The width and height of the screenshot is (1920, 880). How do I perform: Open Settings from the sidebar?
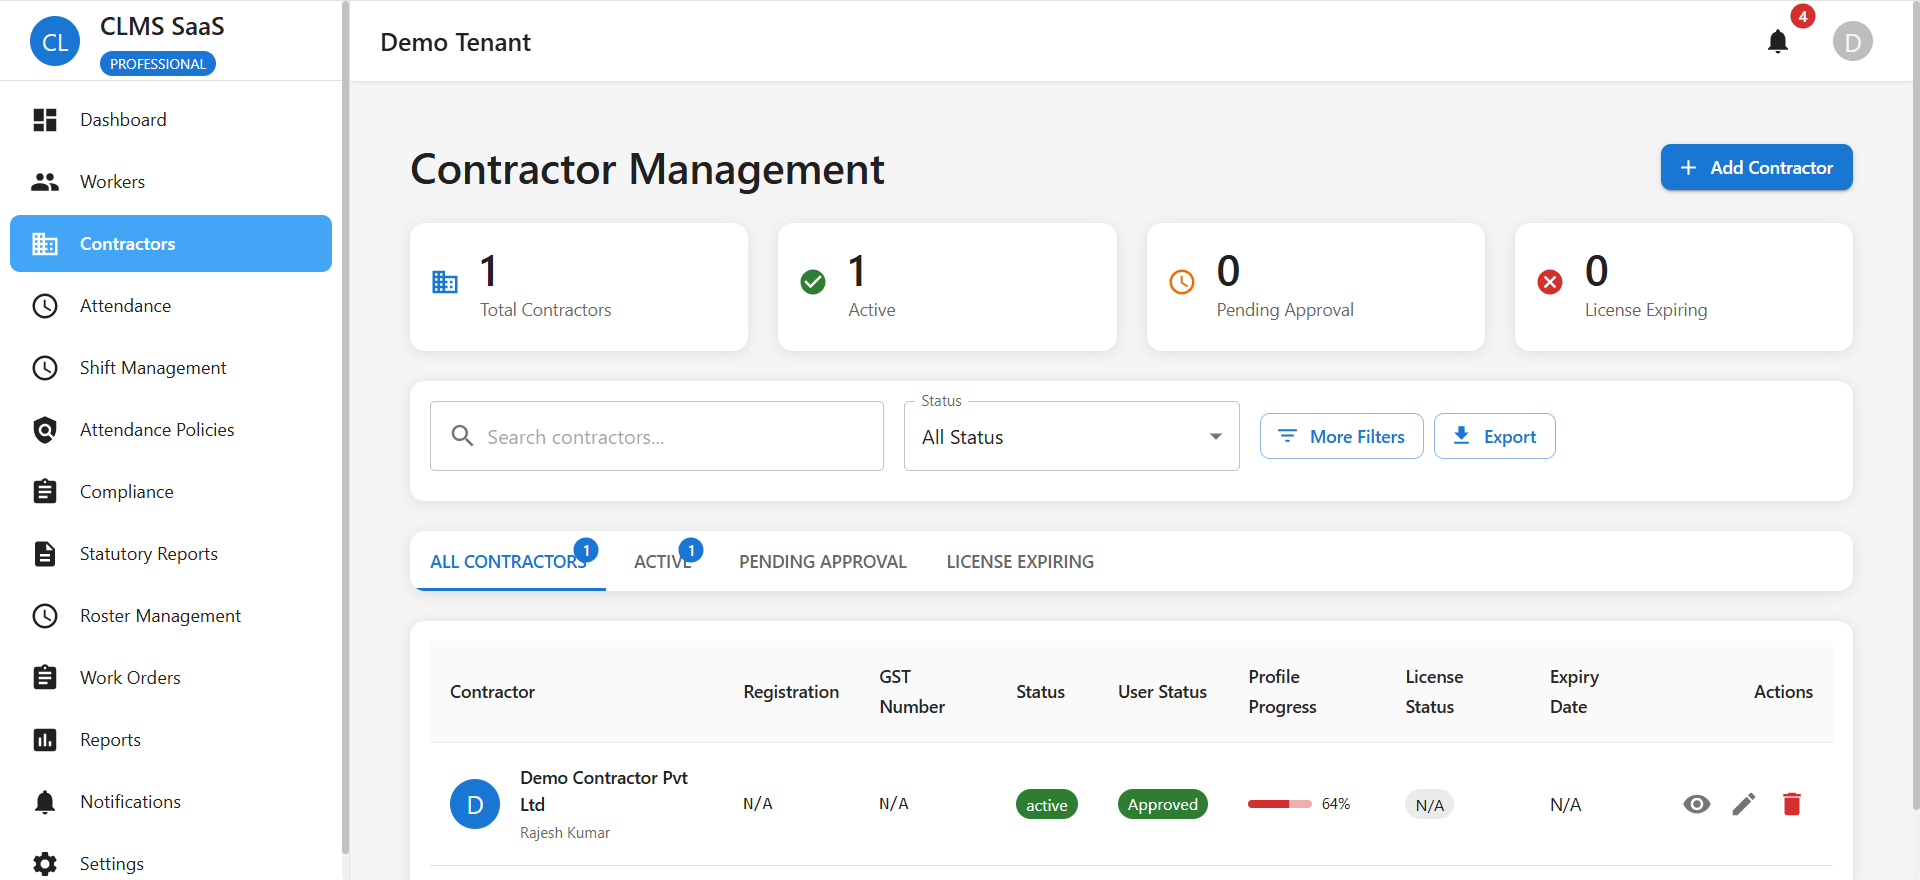click(x=112, y=863)
